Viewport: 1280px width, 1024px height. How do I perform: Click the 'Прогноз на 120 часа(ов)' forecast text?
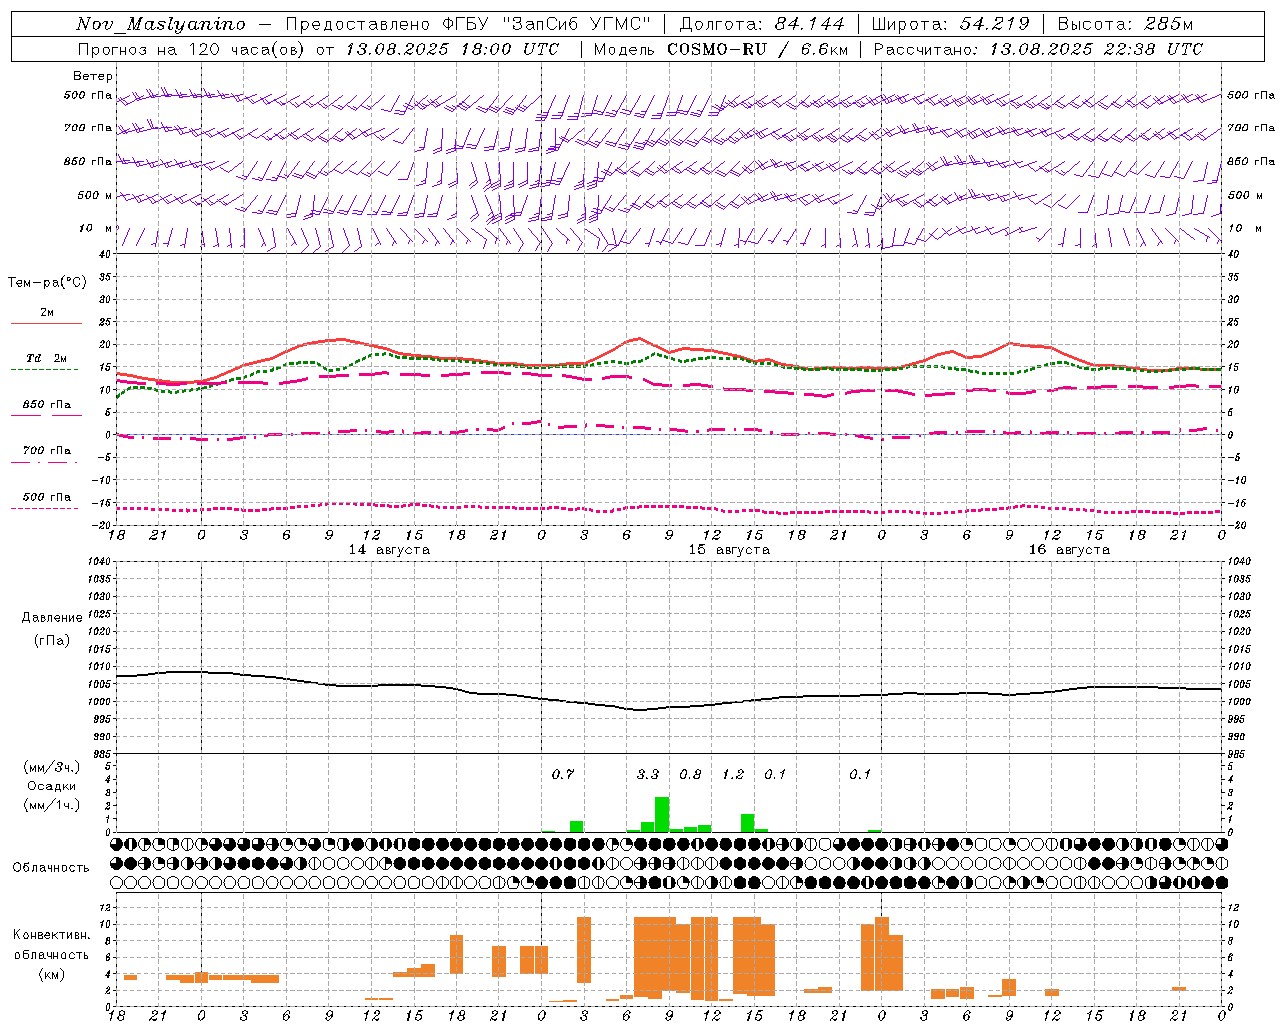coord(193,49)
